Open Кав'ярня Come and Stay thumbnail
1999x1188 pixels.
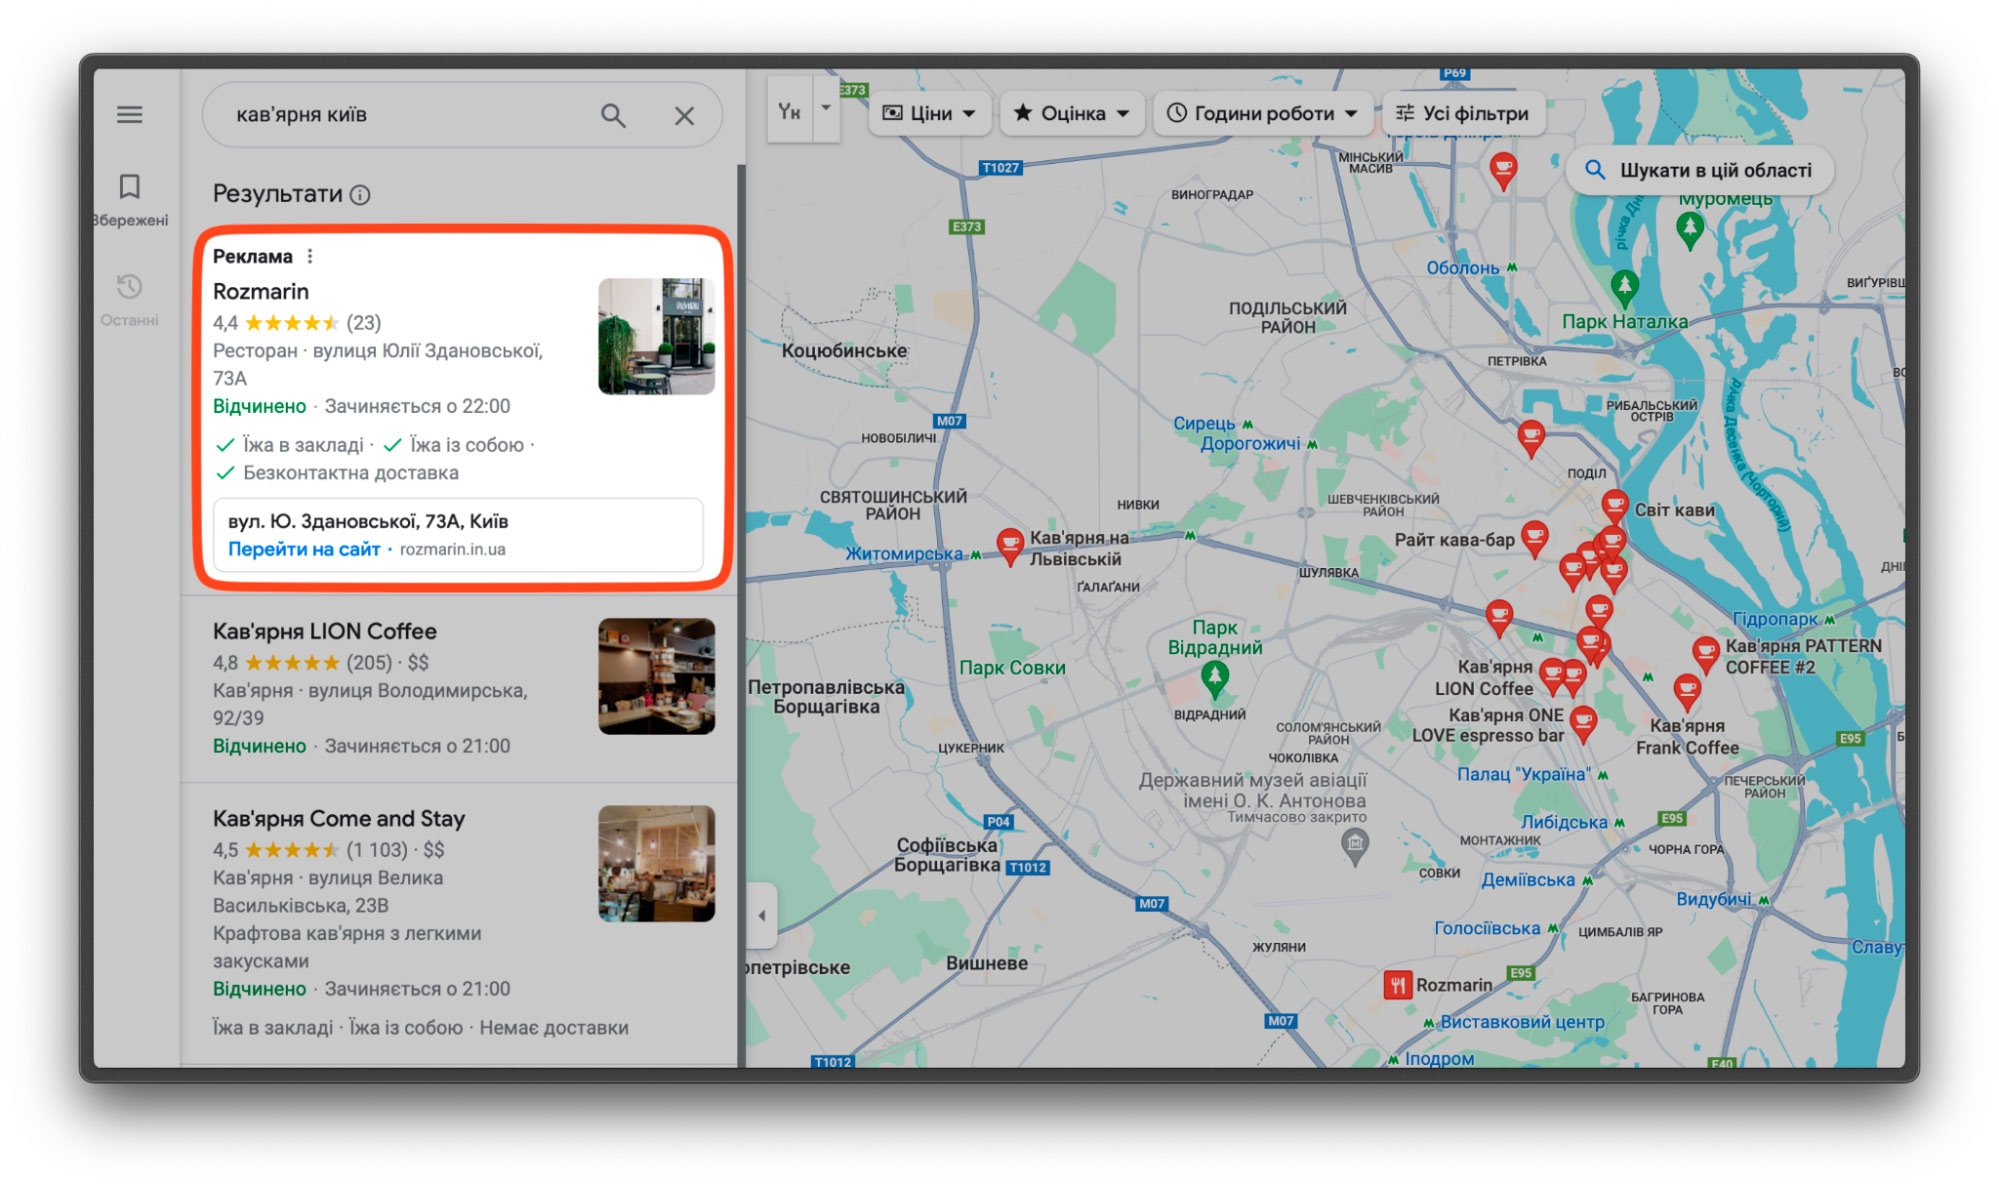(656, 864)
